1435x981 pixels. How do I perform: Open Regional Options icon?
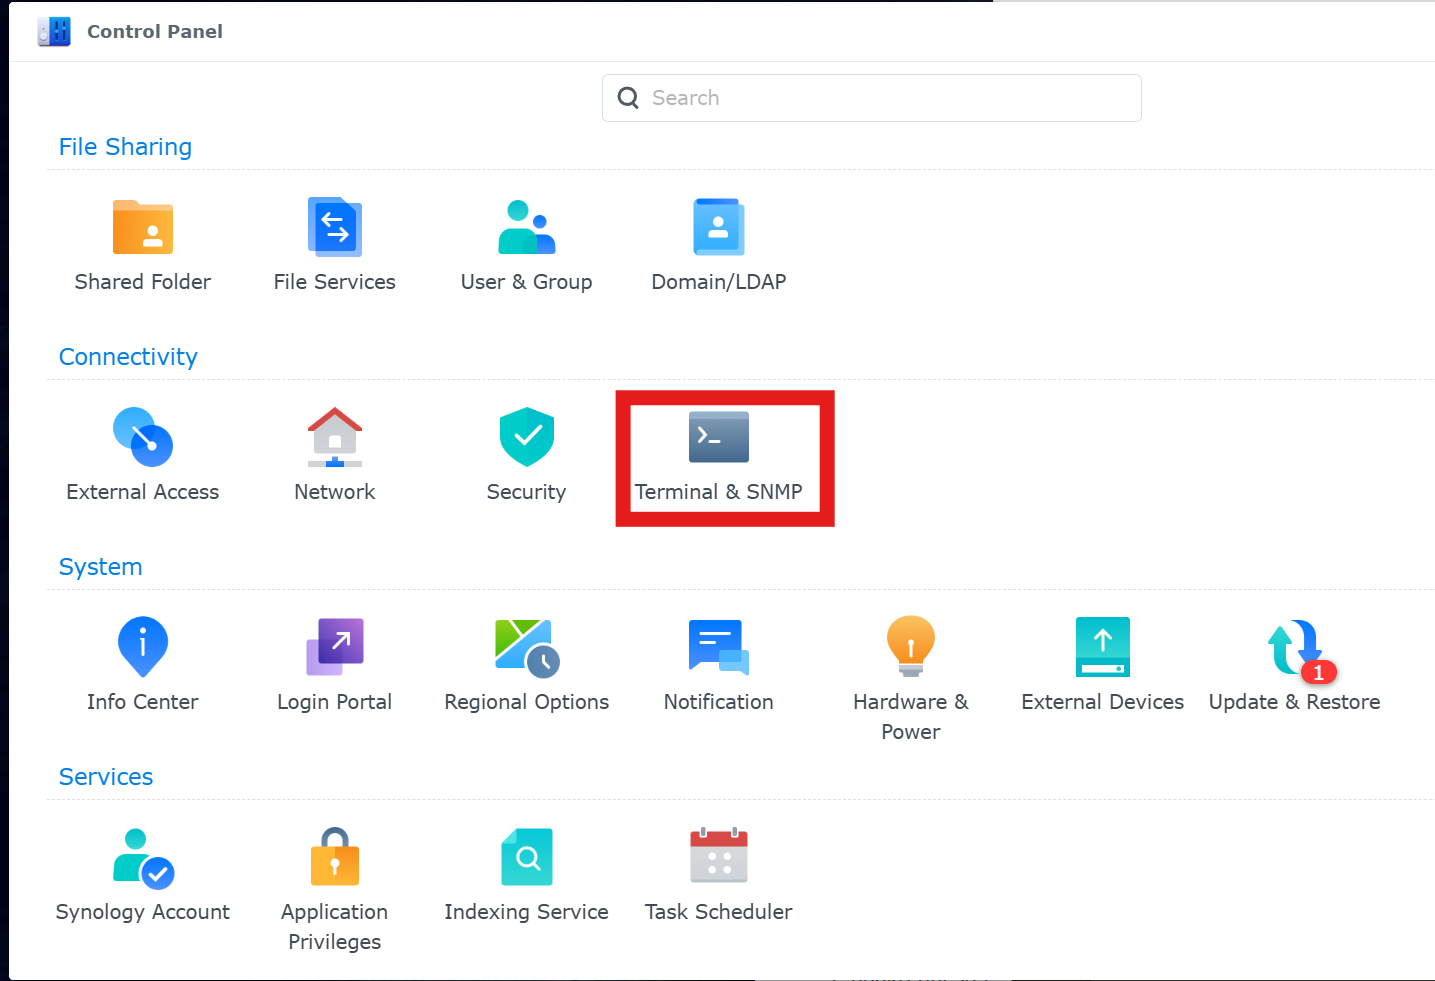click(x=527, y=647)
